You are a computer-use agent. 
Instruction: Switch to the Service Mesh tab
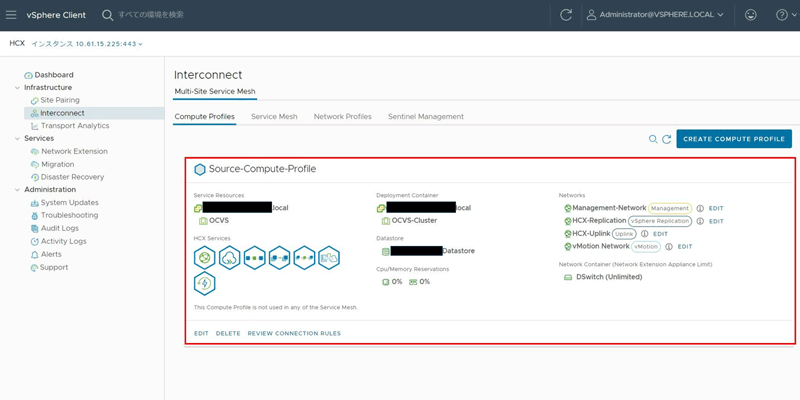pos(274,116)
